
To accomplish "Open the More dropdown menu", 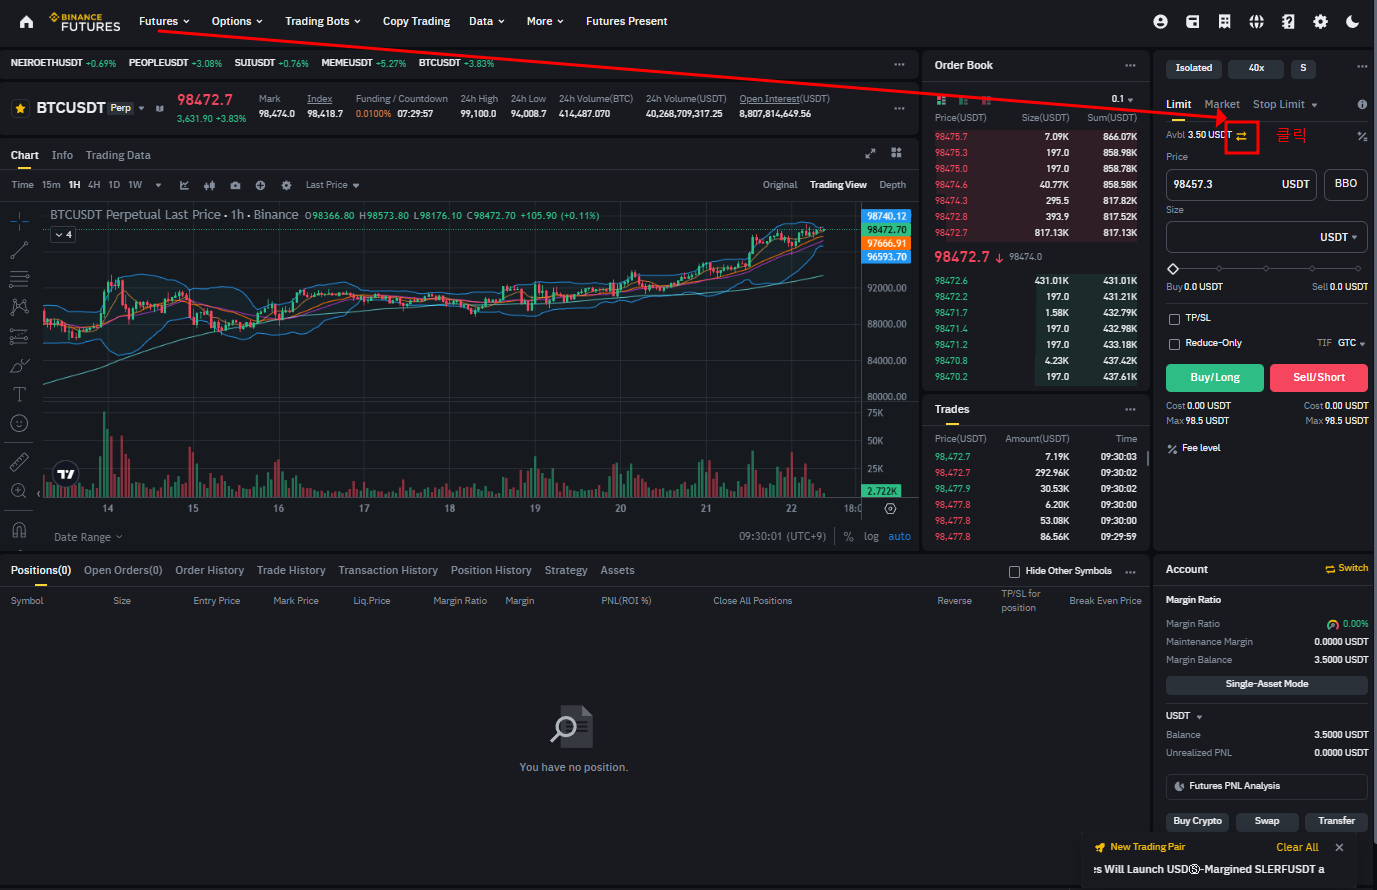I will [x=545, y=21].
